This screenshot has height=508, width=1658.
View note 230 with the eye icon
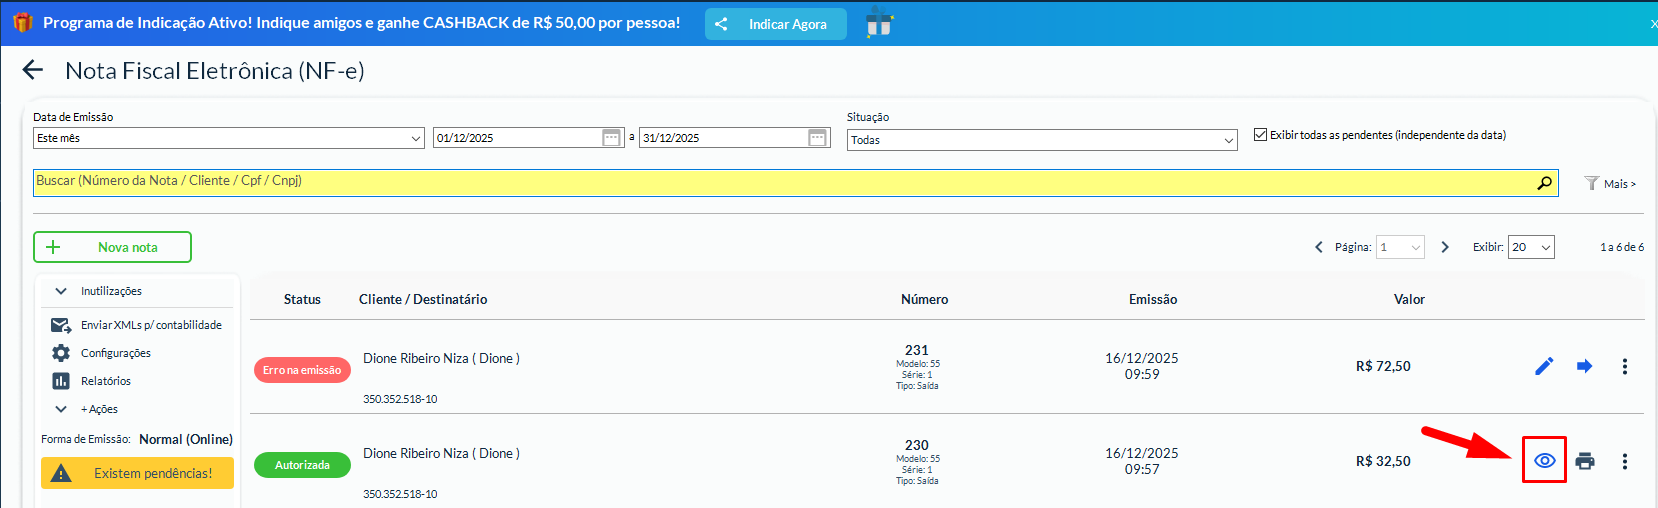pos(1544,460)
